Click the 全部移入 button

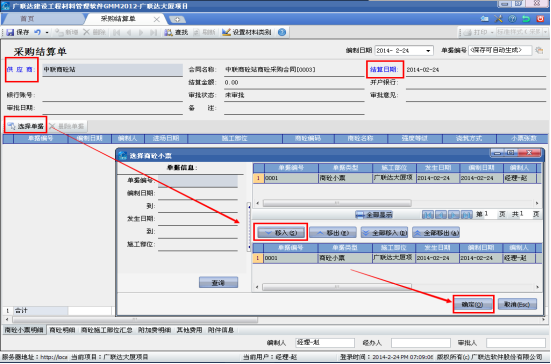(x=384, y=233)
